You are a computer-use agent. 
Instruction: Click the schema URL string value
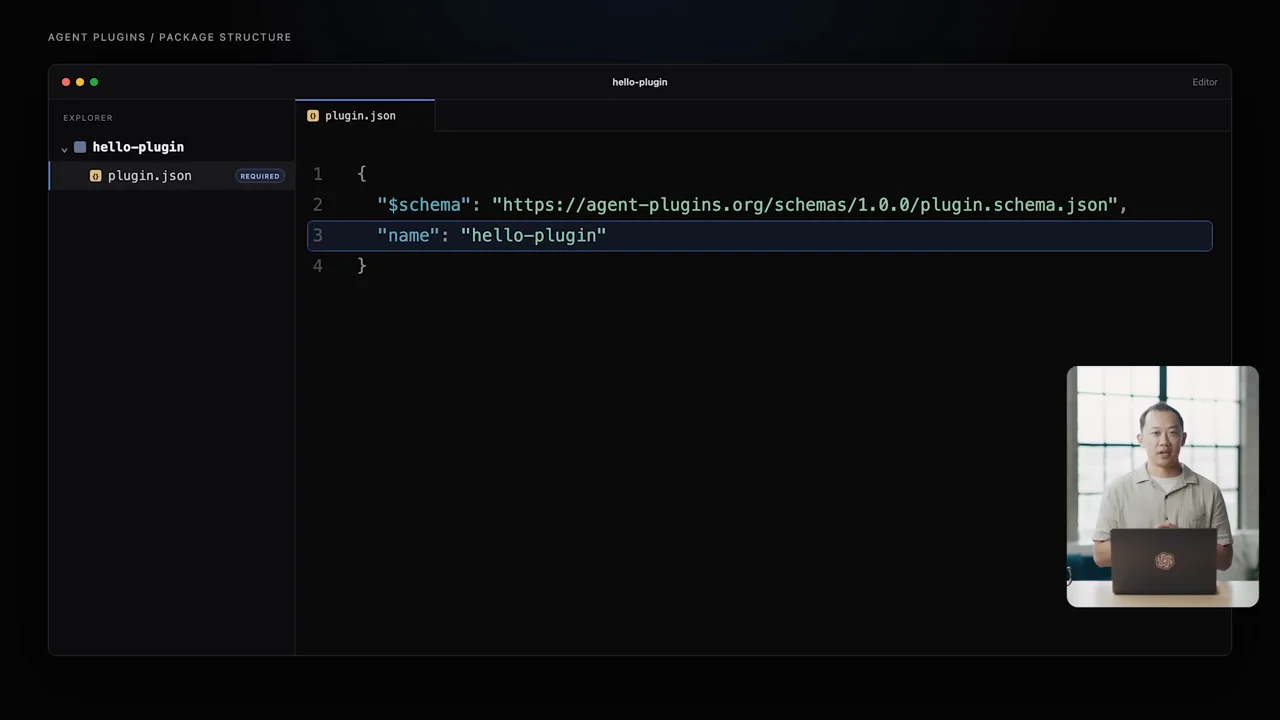tap(805, 205)
